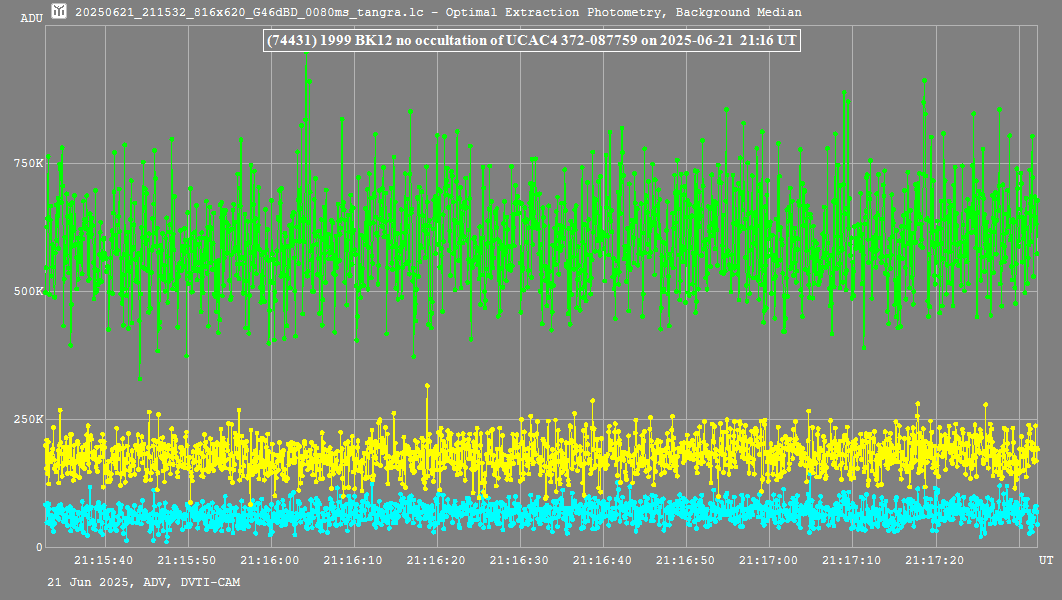Click the ADU axis label
The width and height of the screenshot is (1062, 600).
coord(31,18)
